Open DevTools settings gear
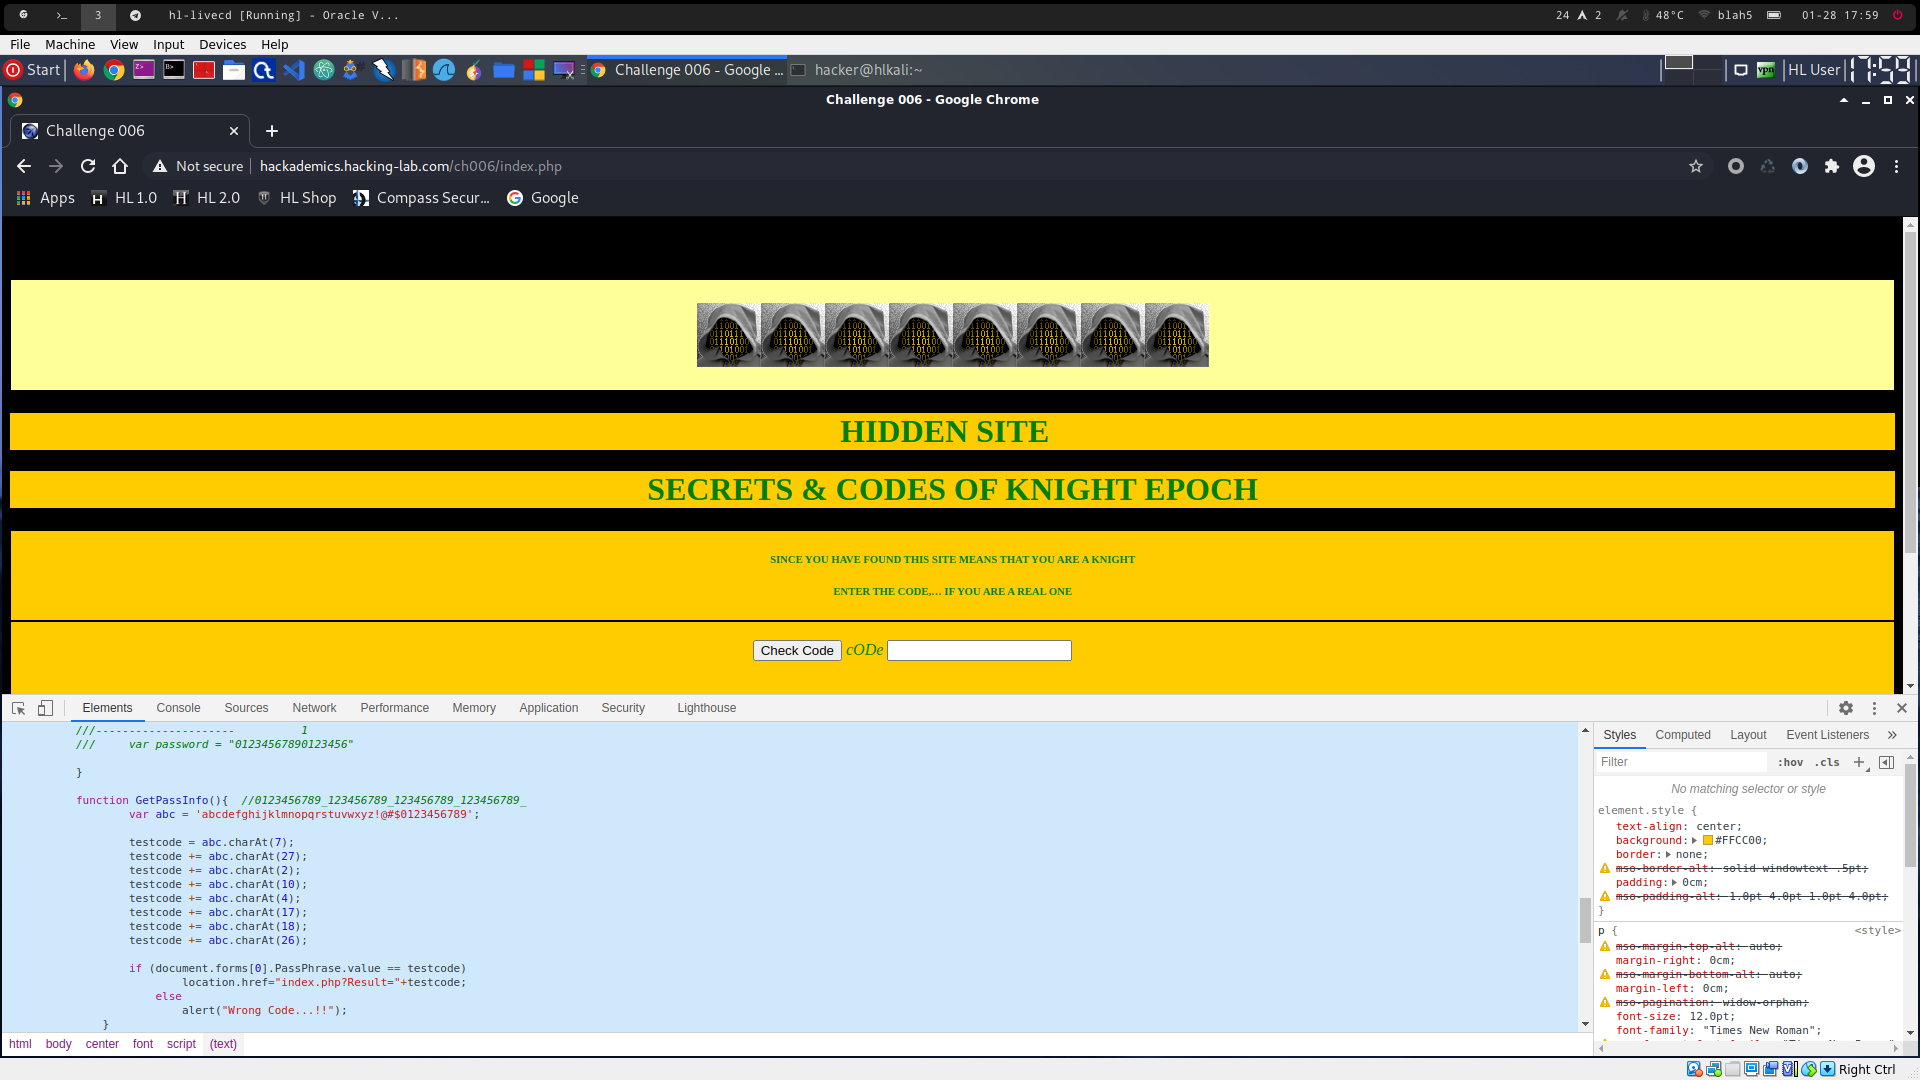1920x1080 pixels. 1845,708
